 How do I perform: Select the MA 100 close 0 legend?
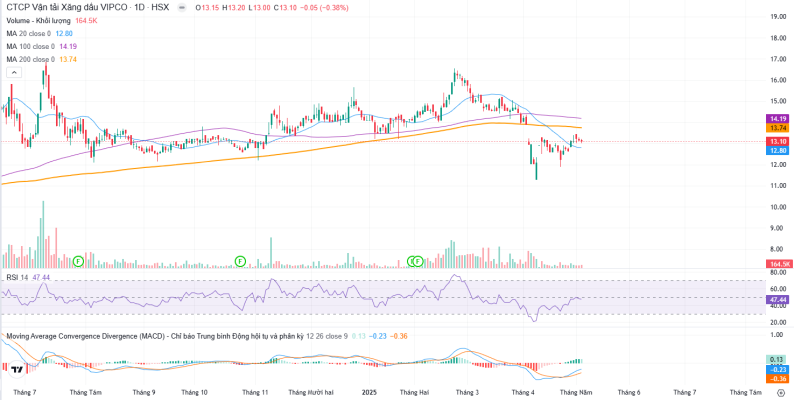[30, 47]
